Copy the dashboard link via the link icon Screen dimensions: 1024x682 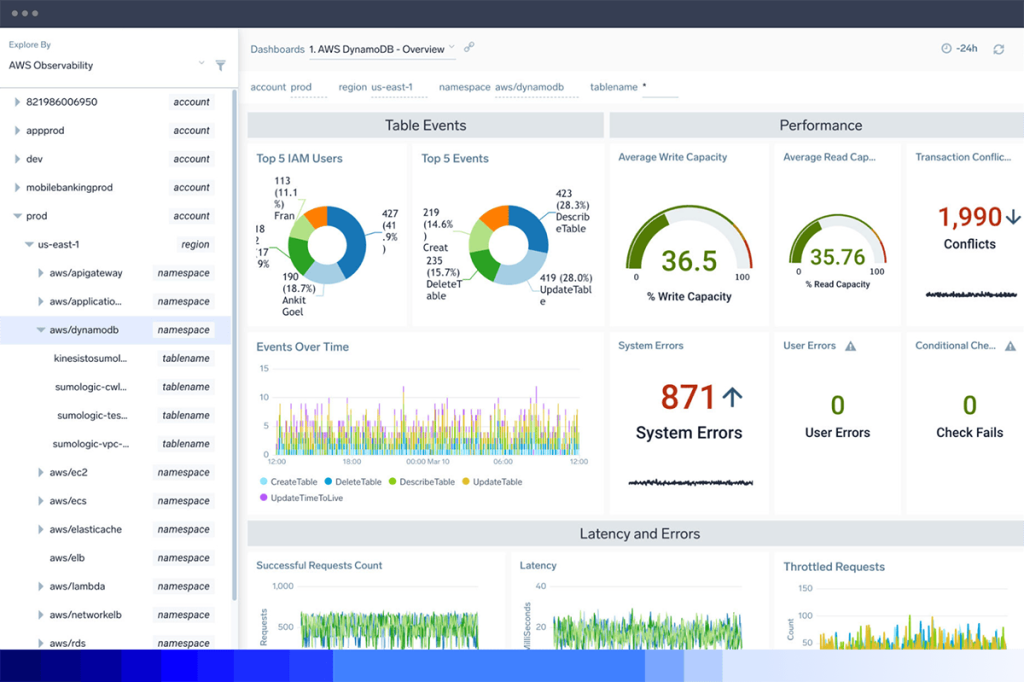pos(468,47)
